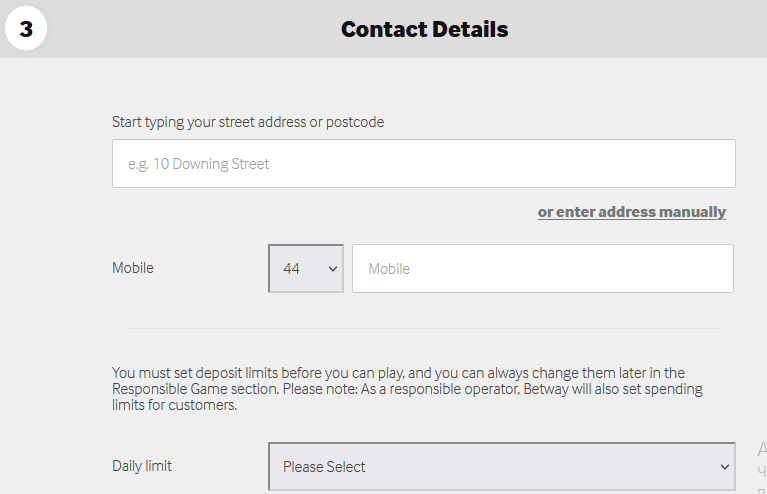
Task: Open the 44 country code dropdown
Action: click(x=305, y=269)
